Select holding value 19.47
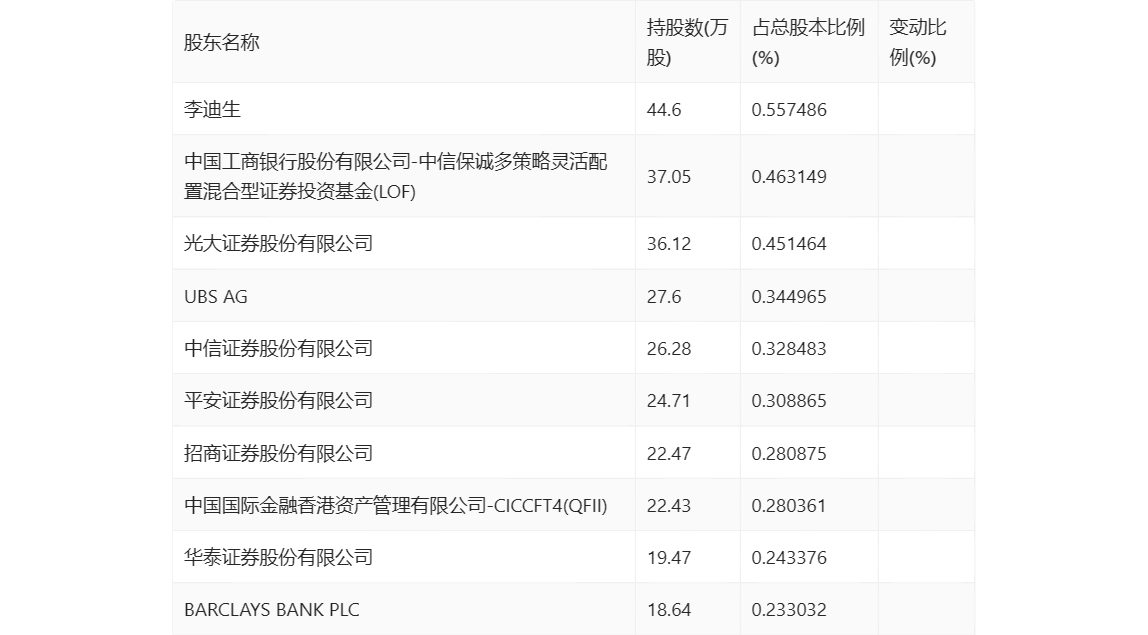1148x635 pixels. [668, 557]
